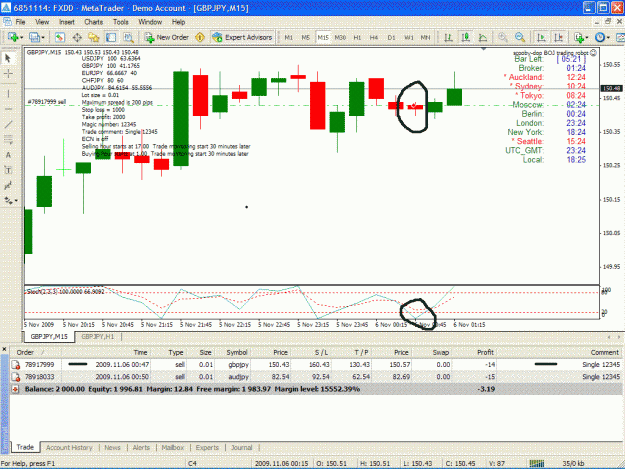Launch MetaEditor from yellow diamond icon
625x469 pixels.
pos(200,37)
